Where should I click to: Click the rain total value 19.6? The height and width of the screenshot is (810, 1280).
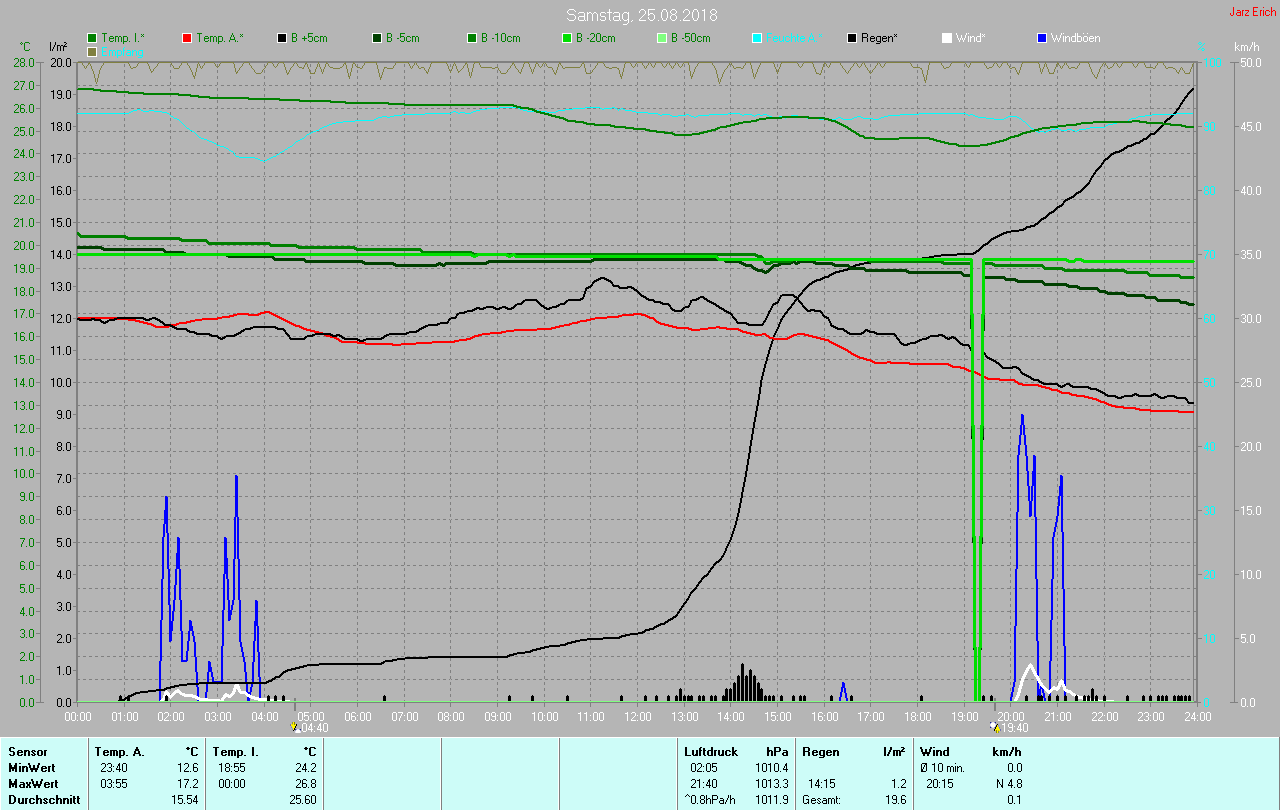895,800
